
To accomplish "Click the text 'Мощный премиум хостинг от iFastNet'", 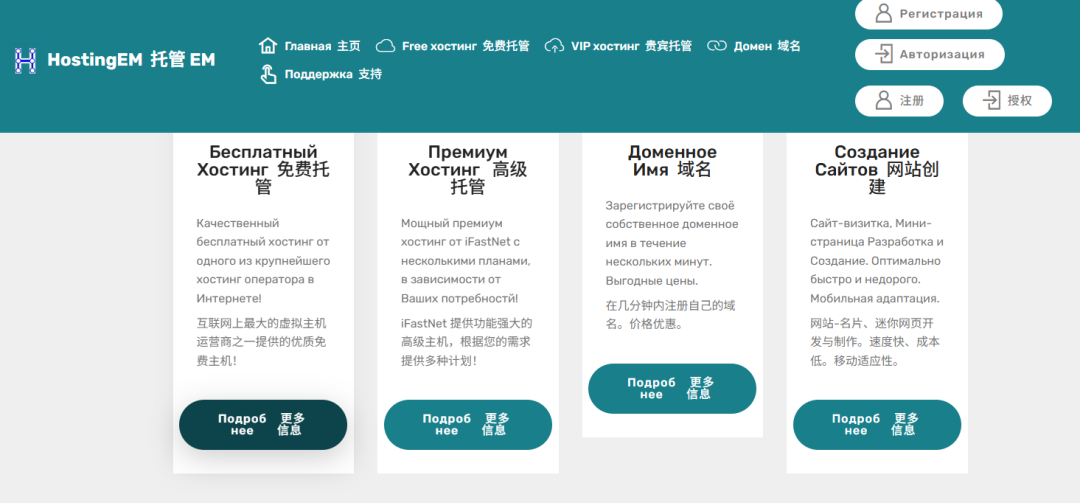I will point(466,261).
